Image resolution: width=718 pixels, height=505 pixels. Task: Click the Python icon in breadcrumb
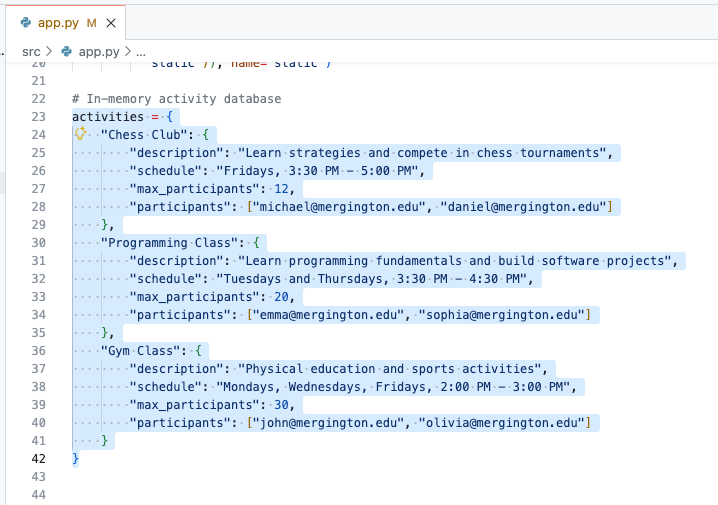(x=67, y=52)
